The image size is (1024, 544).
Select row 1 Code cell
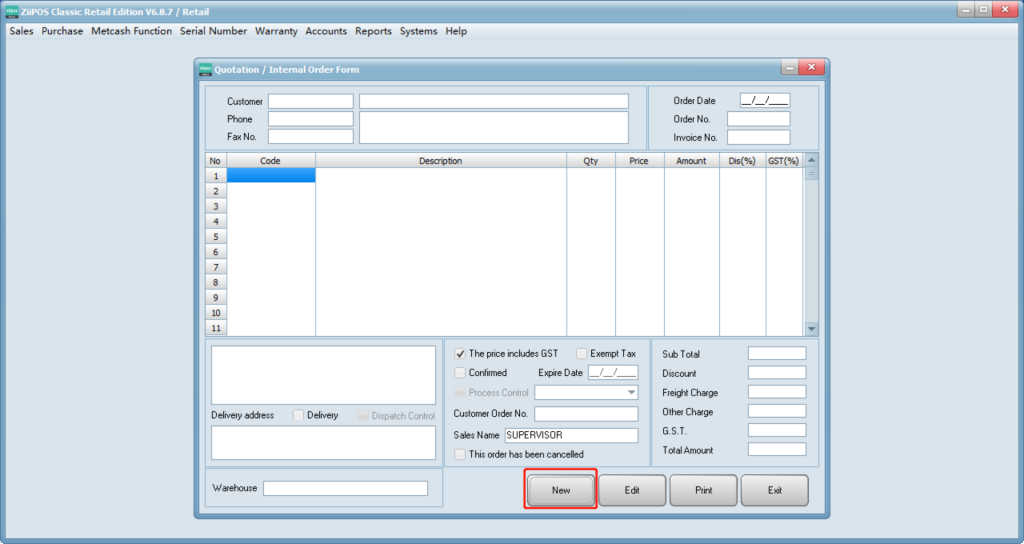(x=271, y=175)
